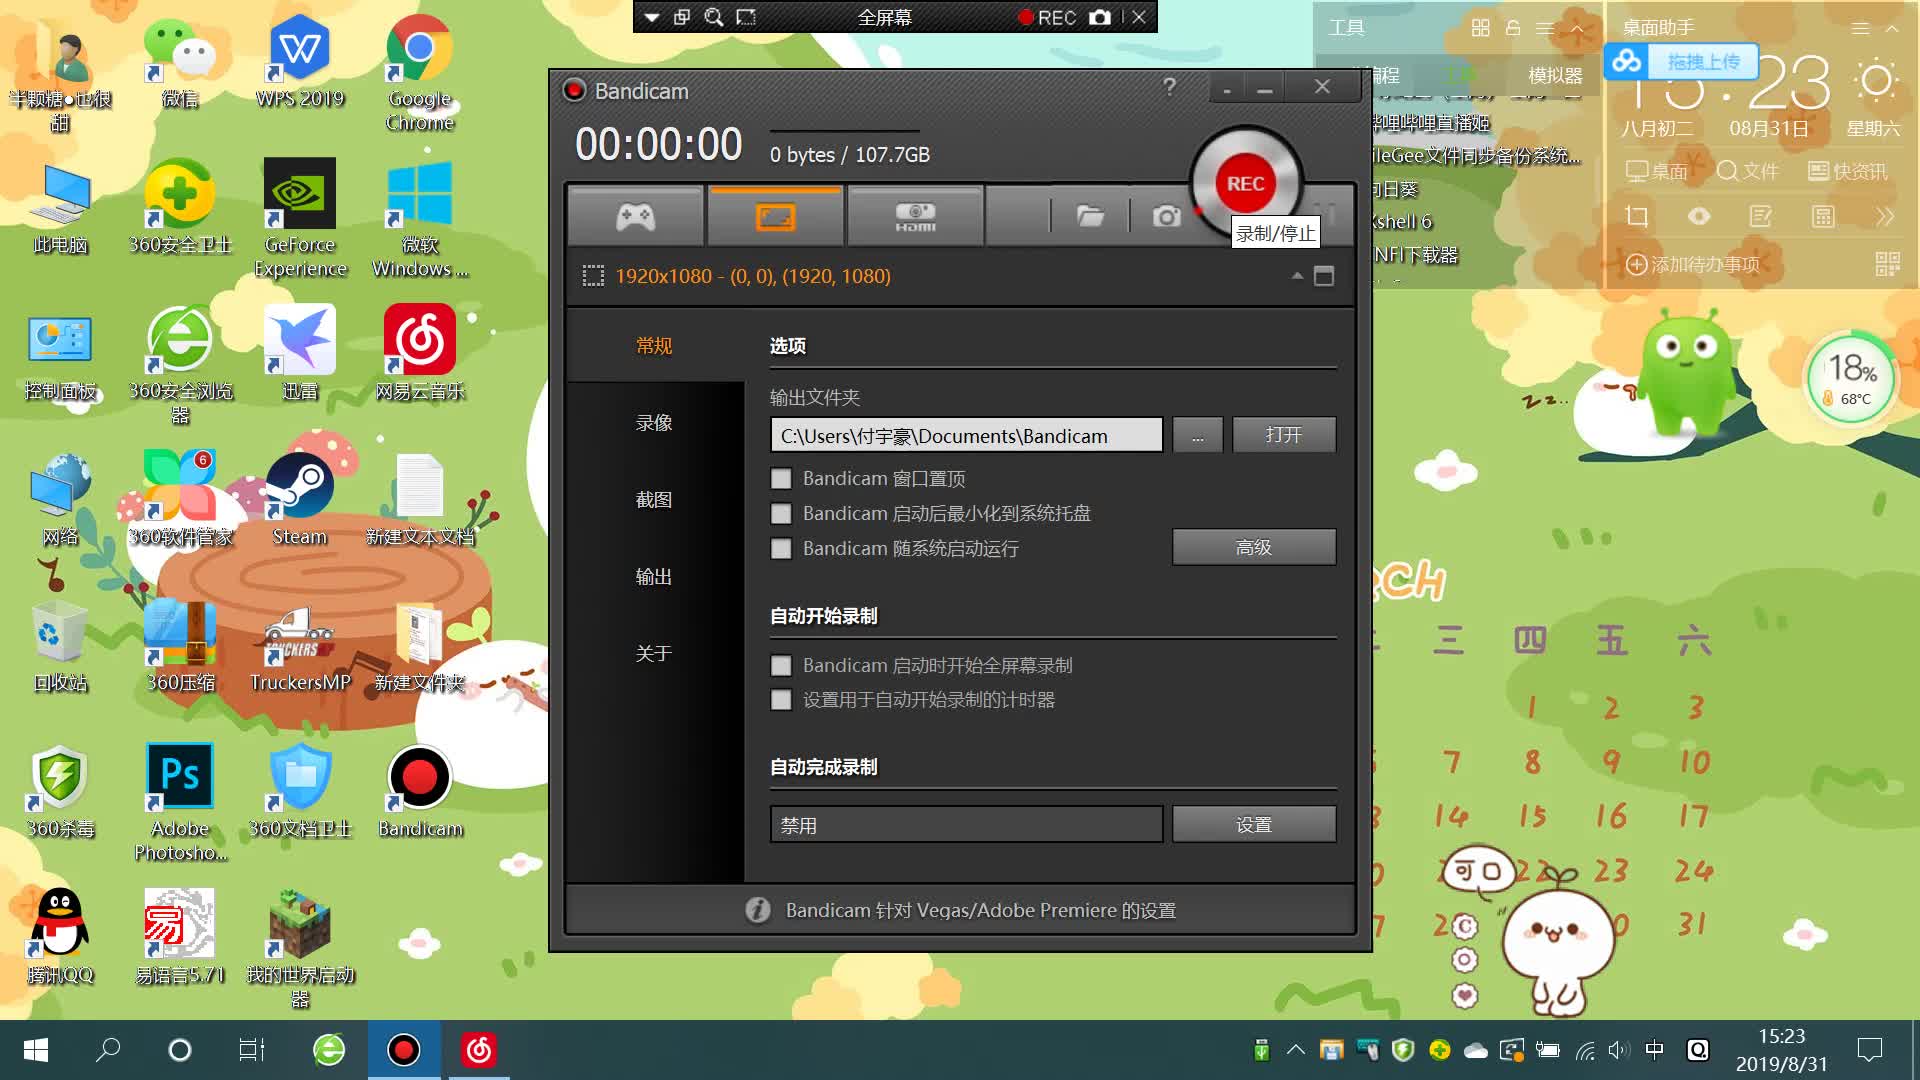This screenshot has width=1920, height=1080.
Task: Click the crop screenshot icon in 桌面助手
Action: pos(1637,216)
